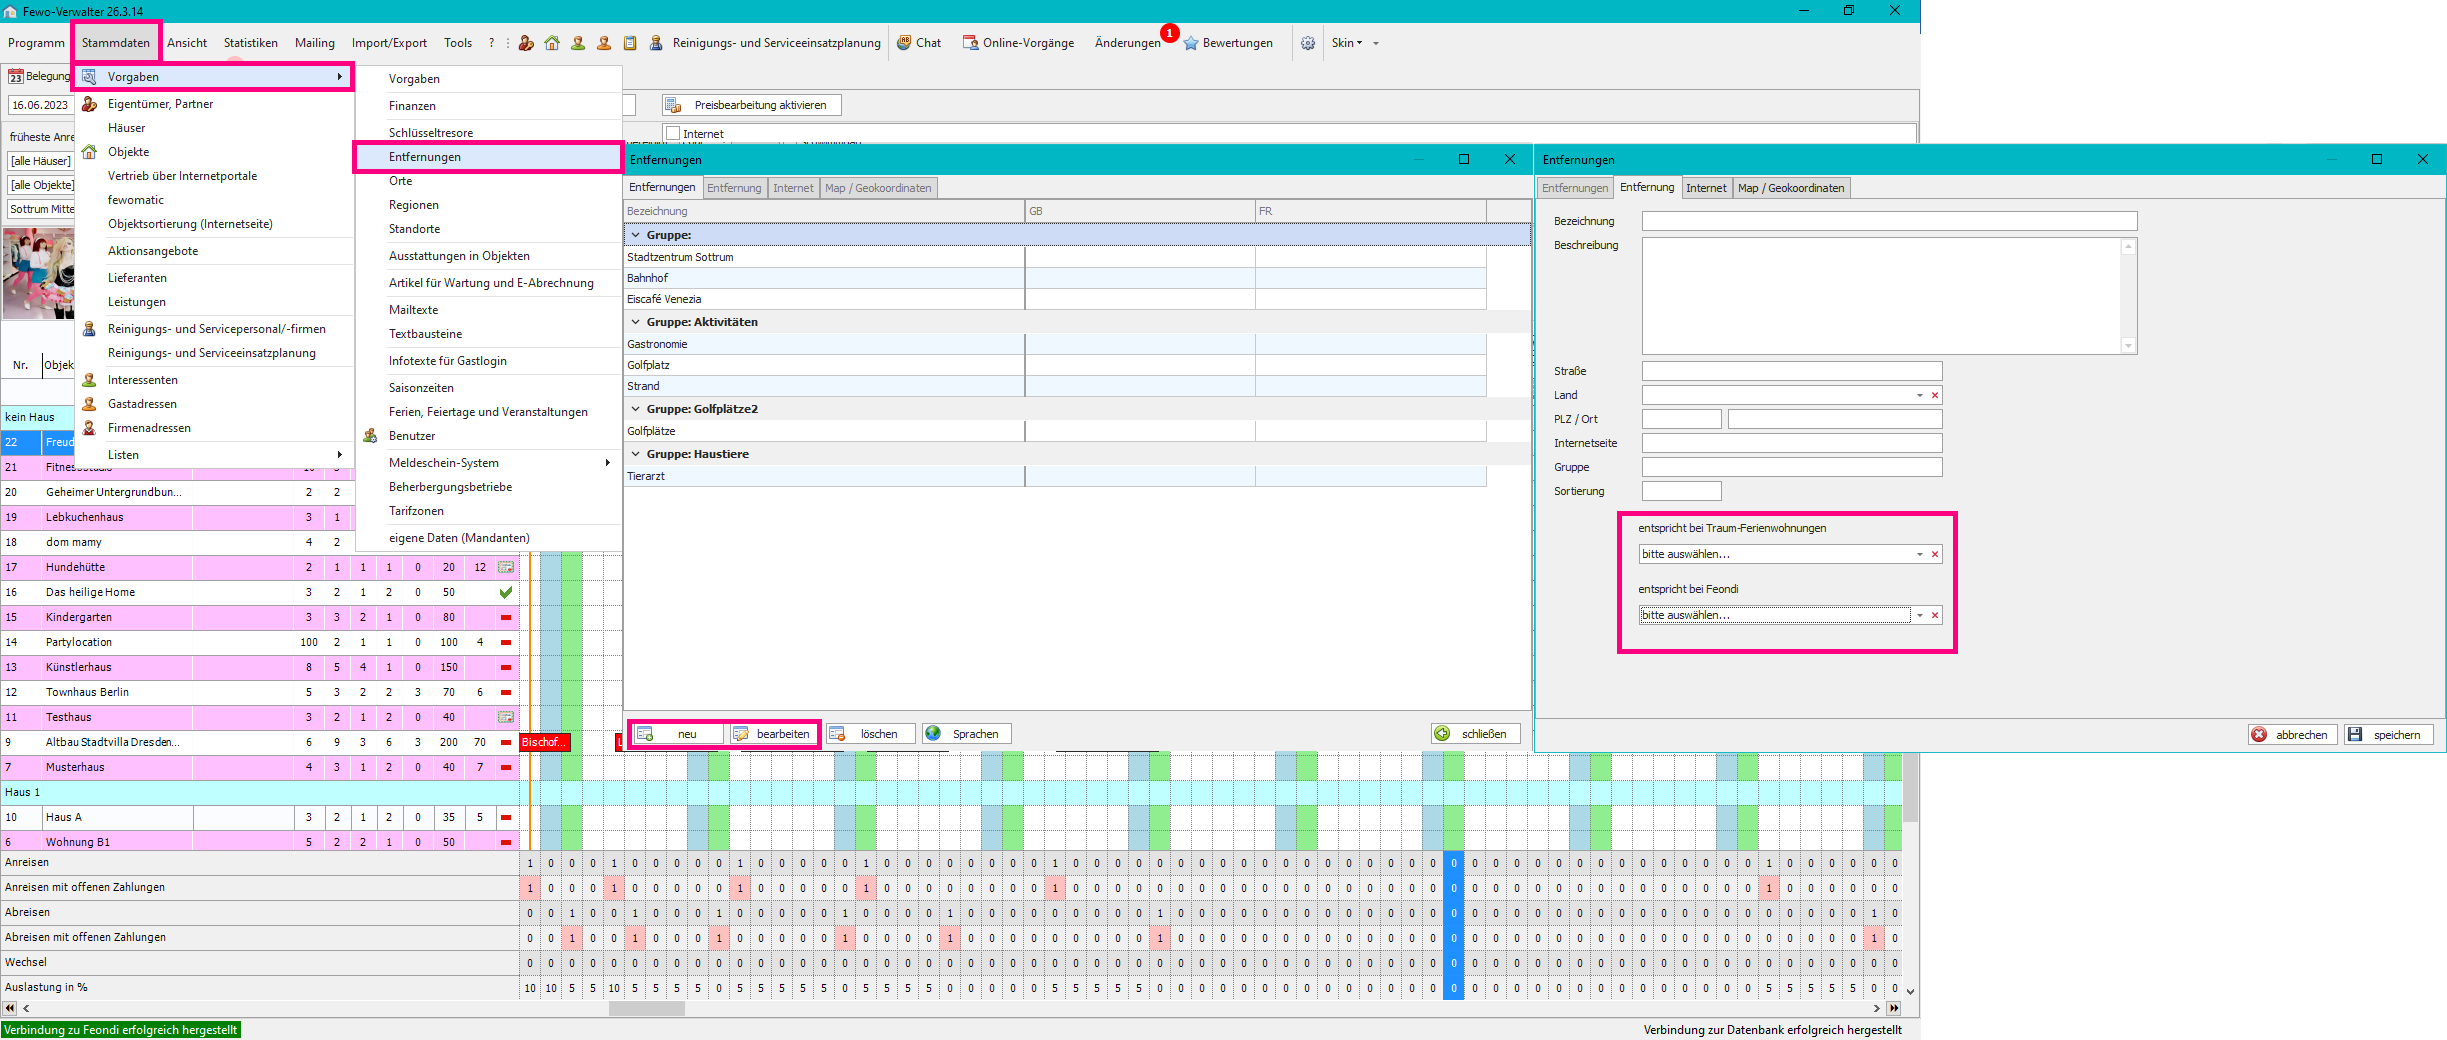Open Änderungen with the red notification badge
The width and height of the screenshot is (2447, 1040).
point(1128,43)
